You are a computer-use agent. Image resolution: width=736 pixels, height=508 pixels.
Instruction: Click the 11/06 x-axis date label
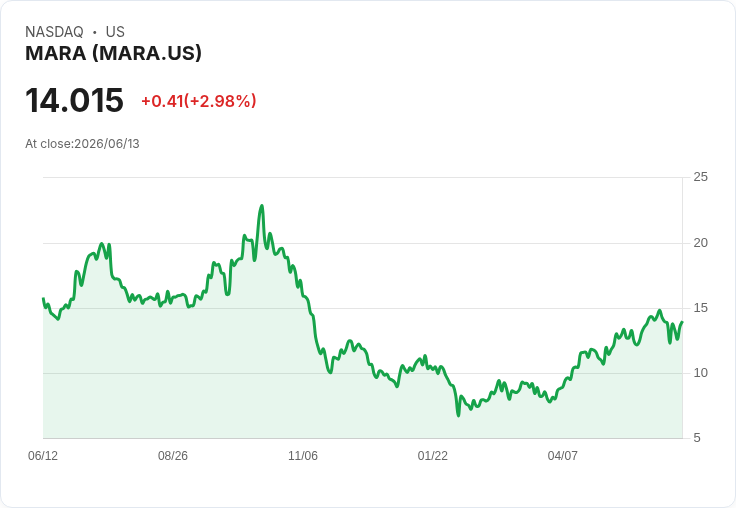tap(303, 455)
